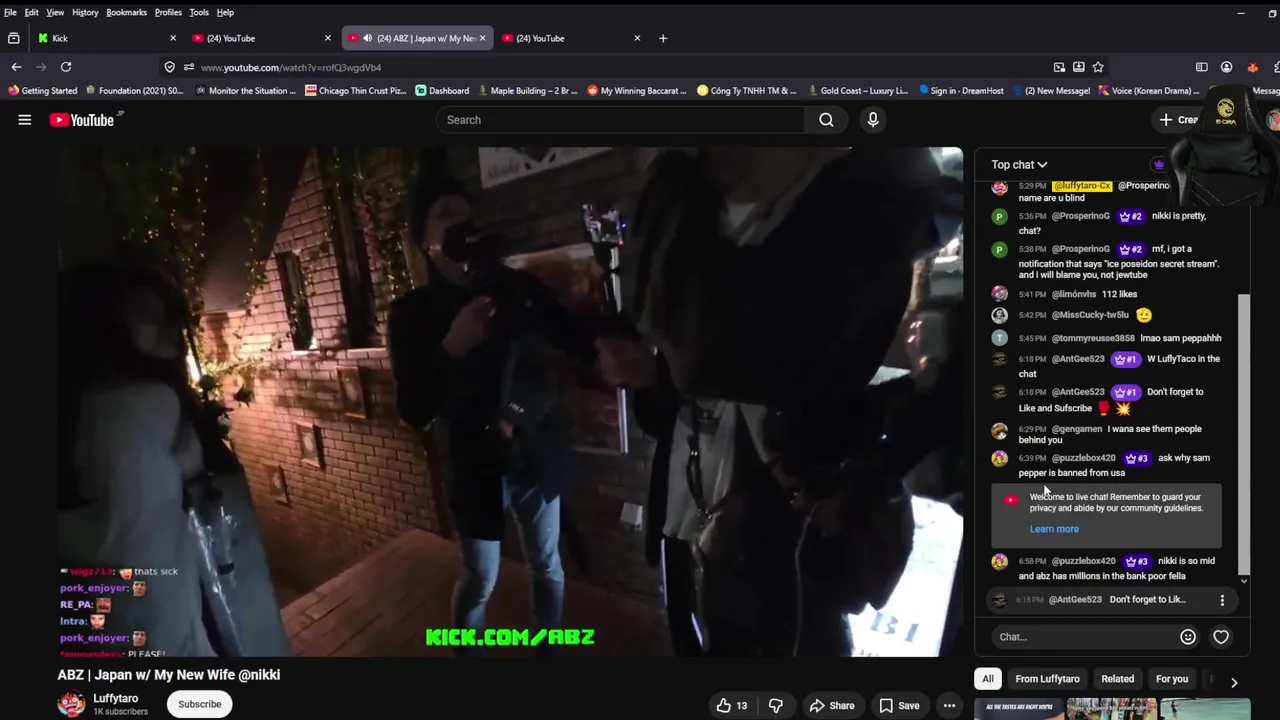Open site security shield icon
This screenshot has width=1280, height=720.
click(x=169, y=67)
